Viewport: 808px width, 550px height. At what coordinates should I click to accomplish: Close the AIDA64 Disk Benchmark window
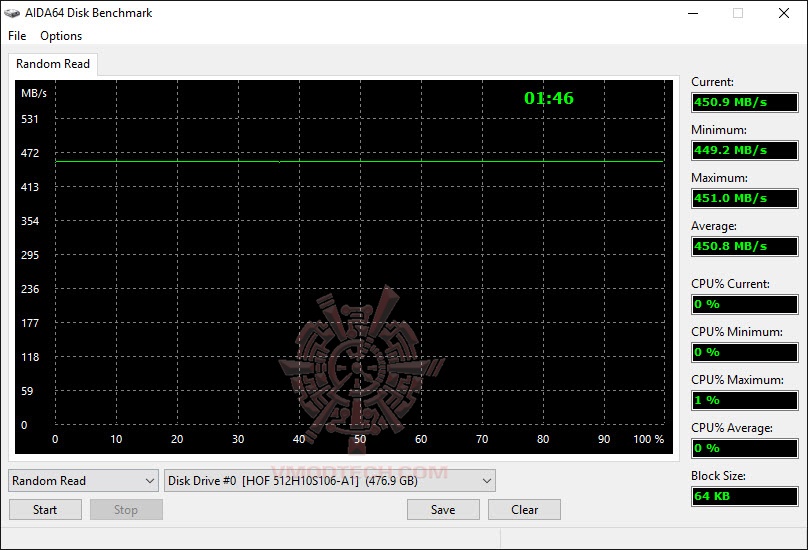tap(784, 13)
